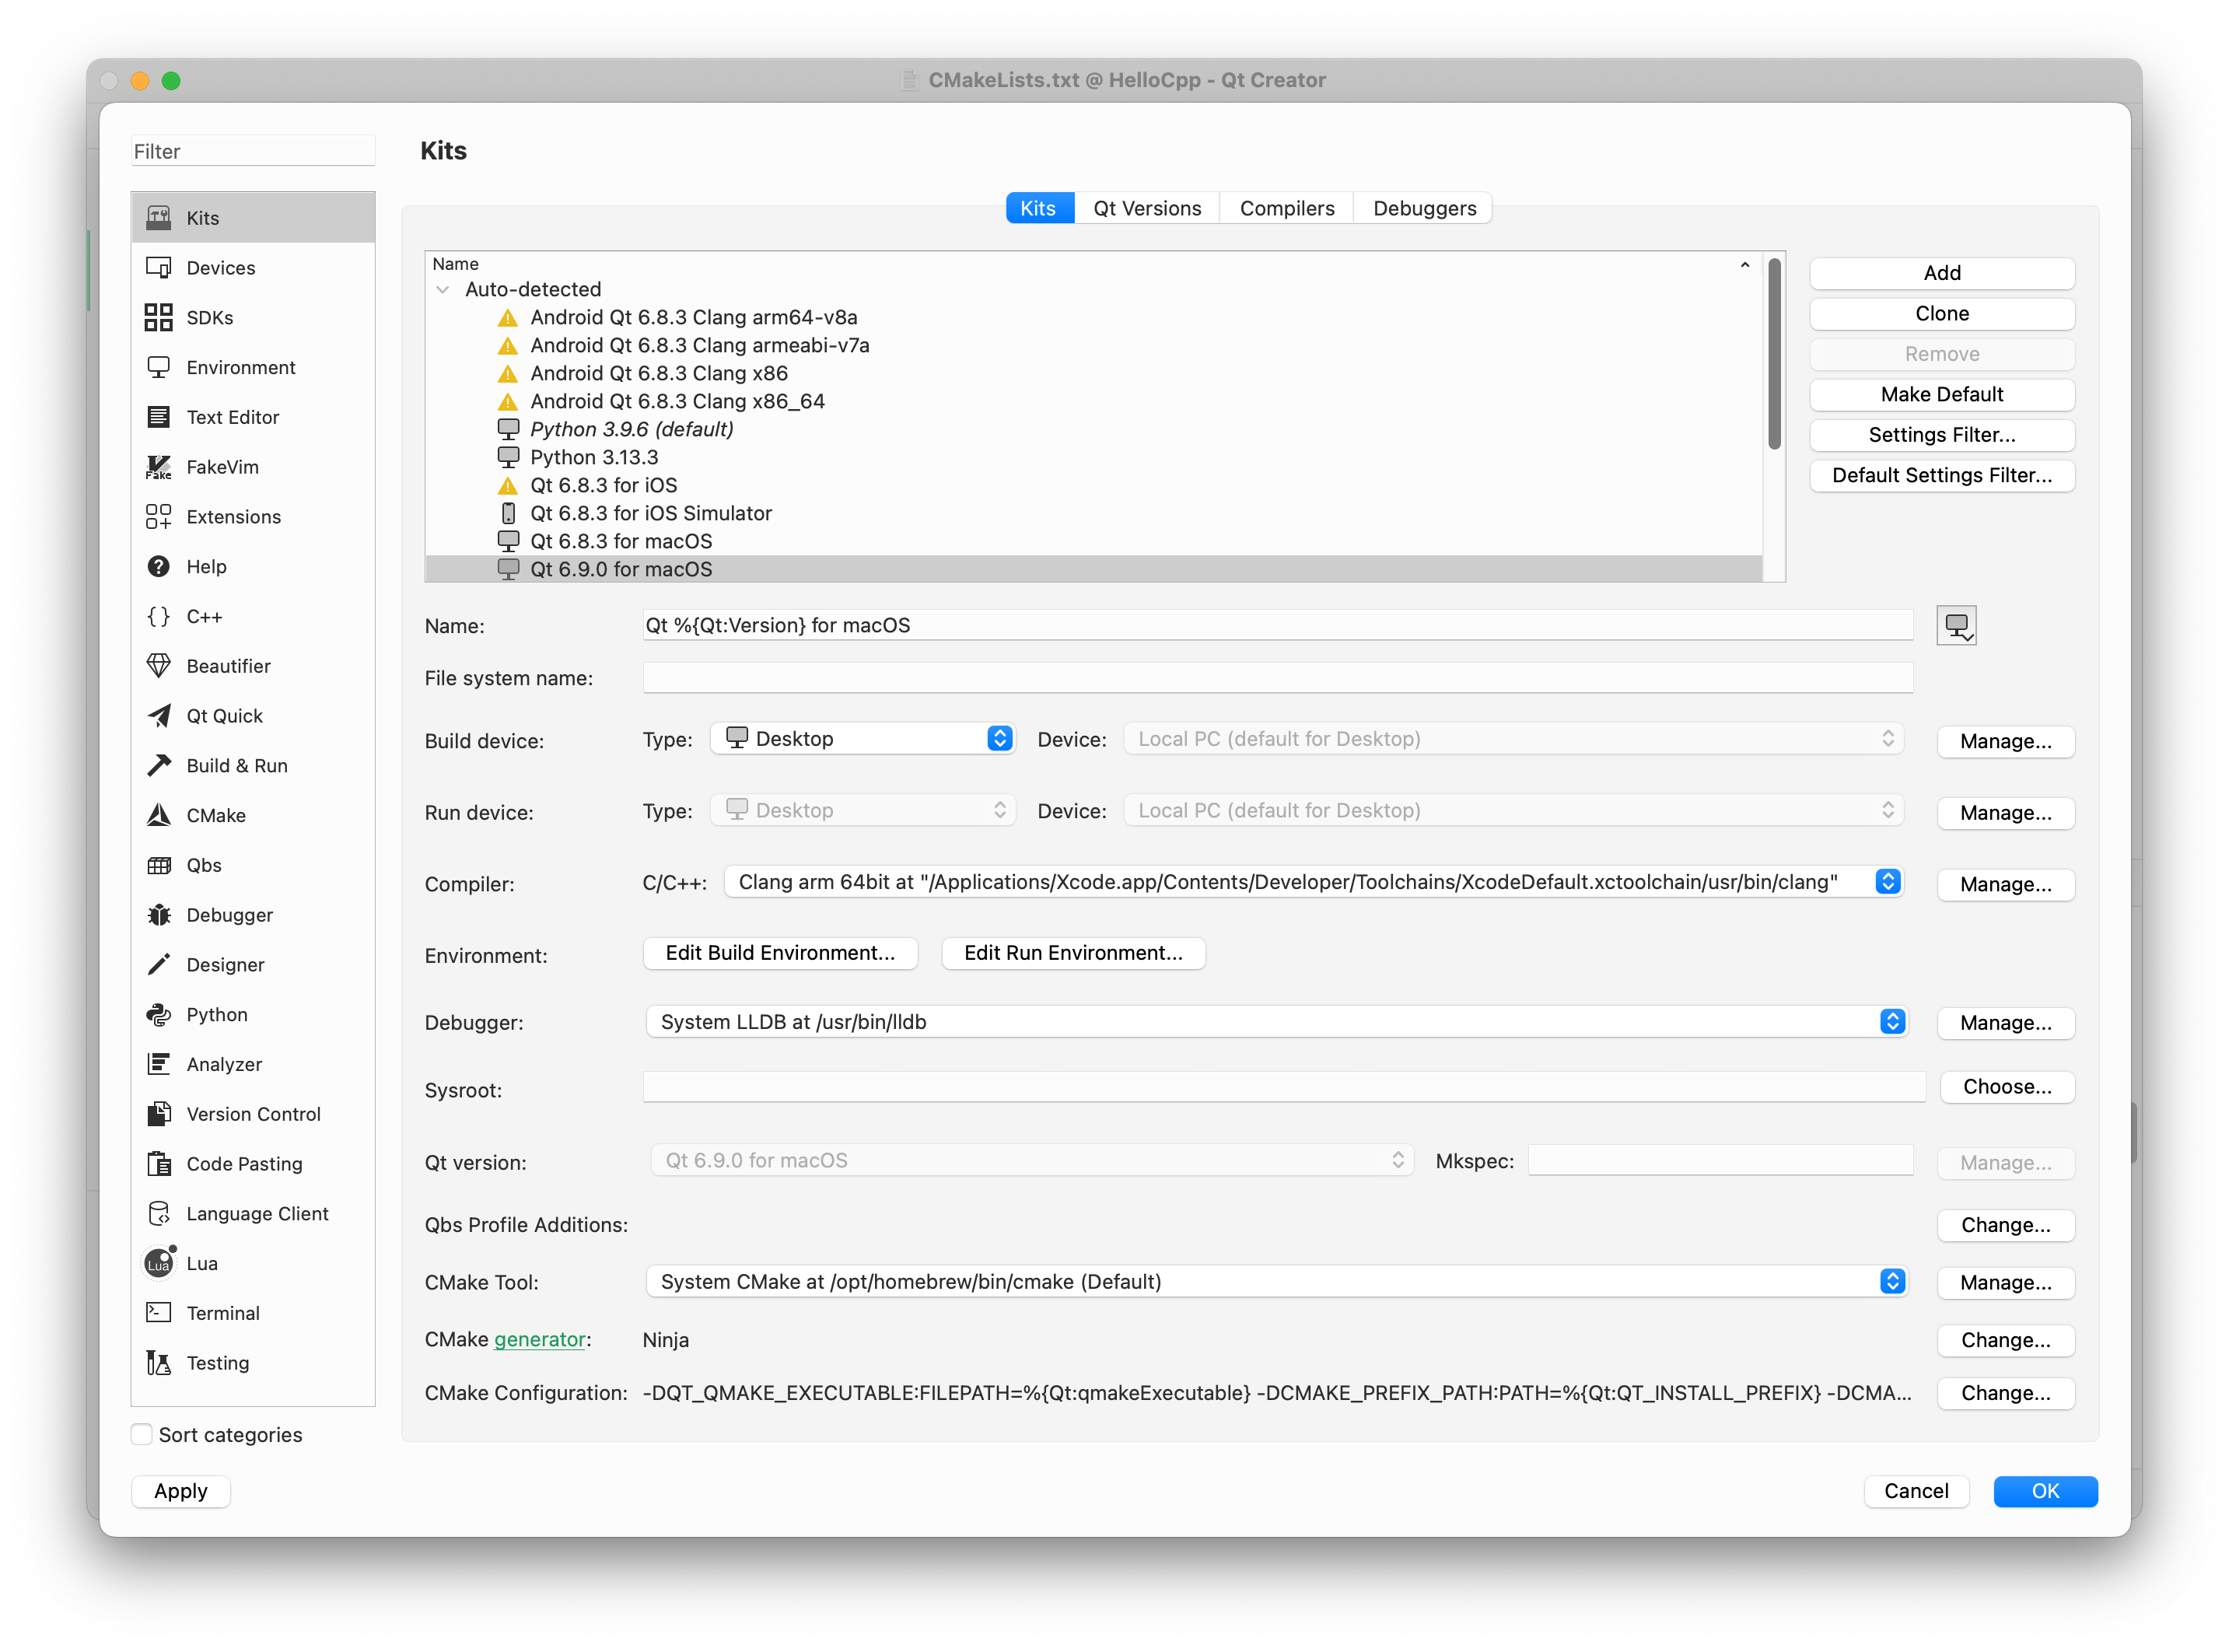This screenshot has width=2229, height=1652.
Task: Open the CMake Tool dropdown
Action: tap(1277, 1282)
